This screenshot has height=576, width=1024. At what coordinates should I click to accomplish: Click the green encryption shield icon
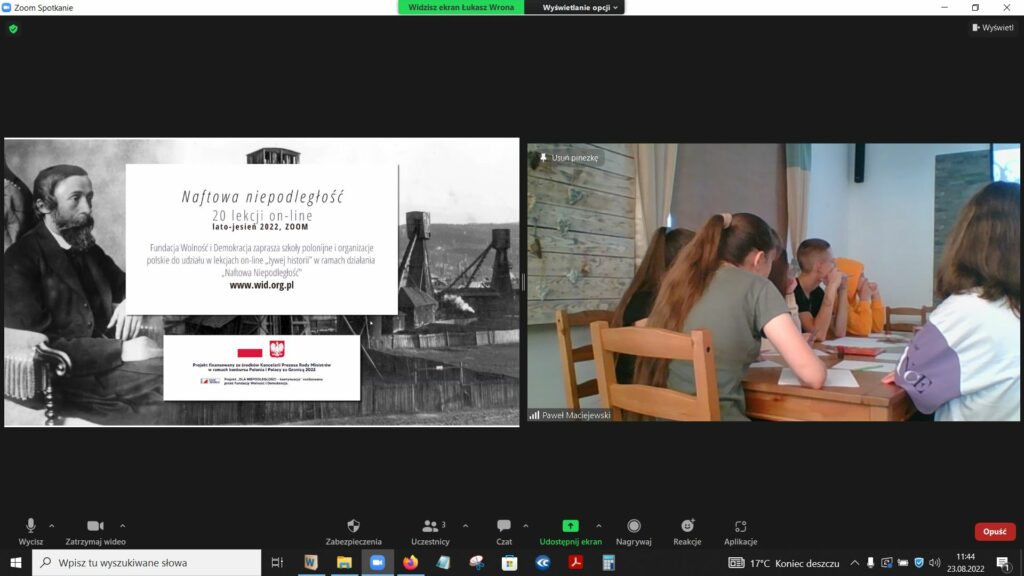click(13, 29)
